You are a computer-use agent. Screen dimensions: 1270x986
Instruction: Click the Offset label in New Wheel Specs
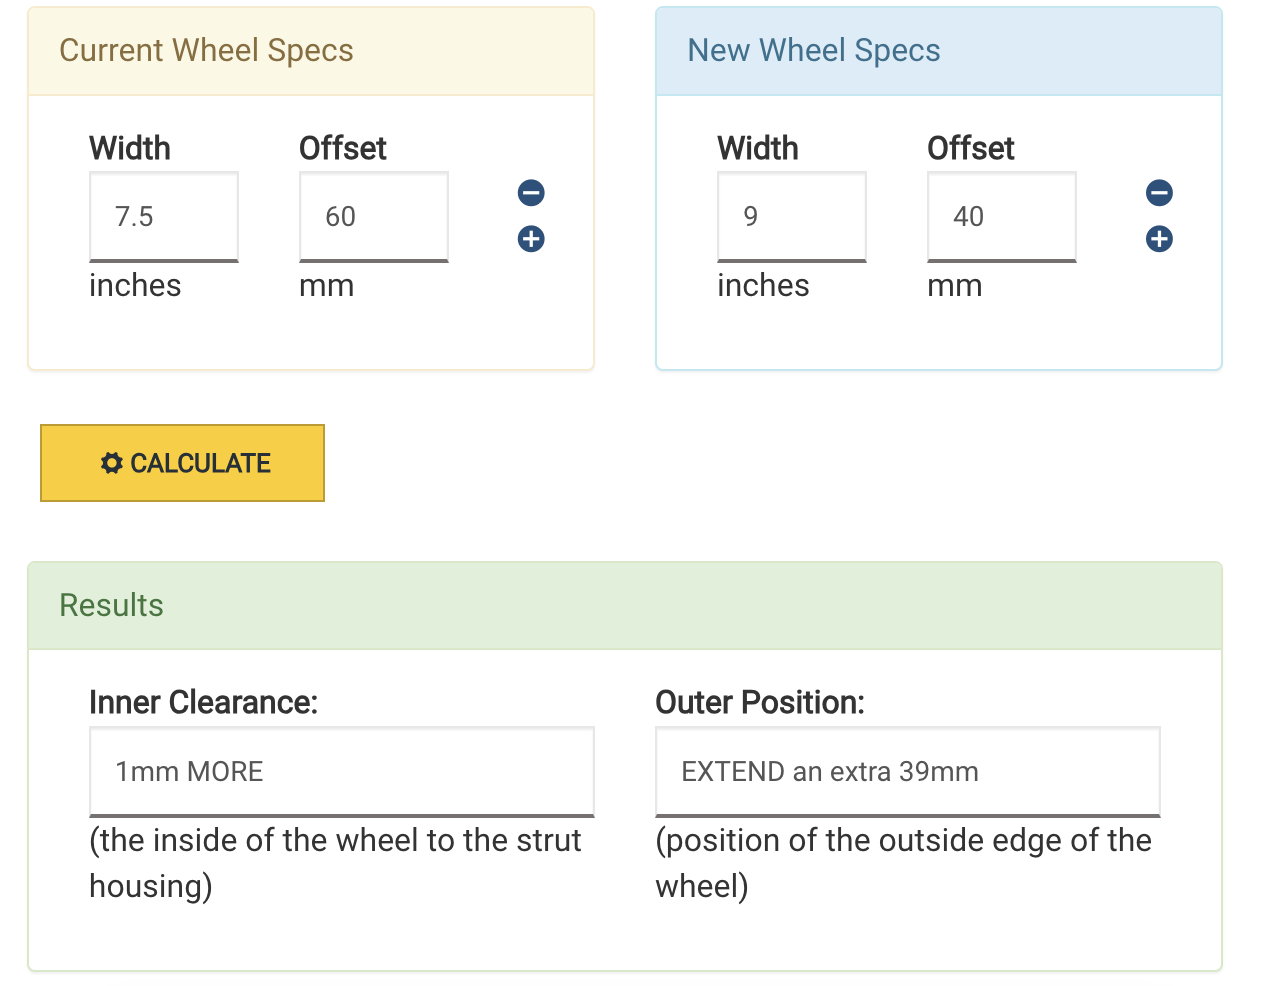971,148
